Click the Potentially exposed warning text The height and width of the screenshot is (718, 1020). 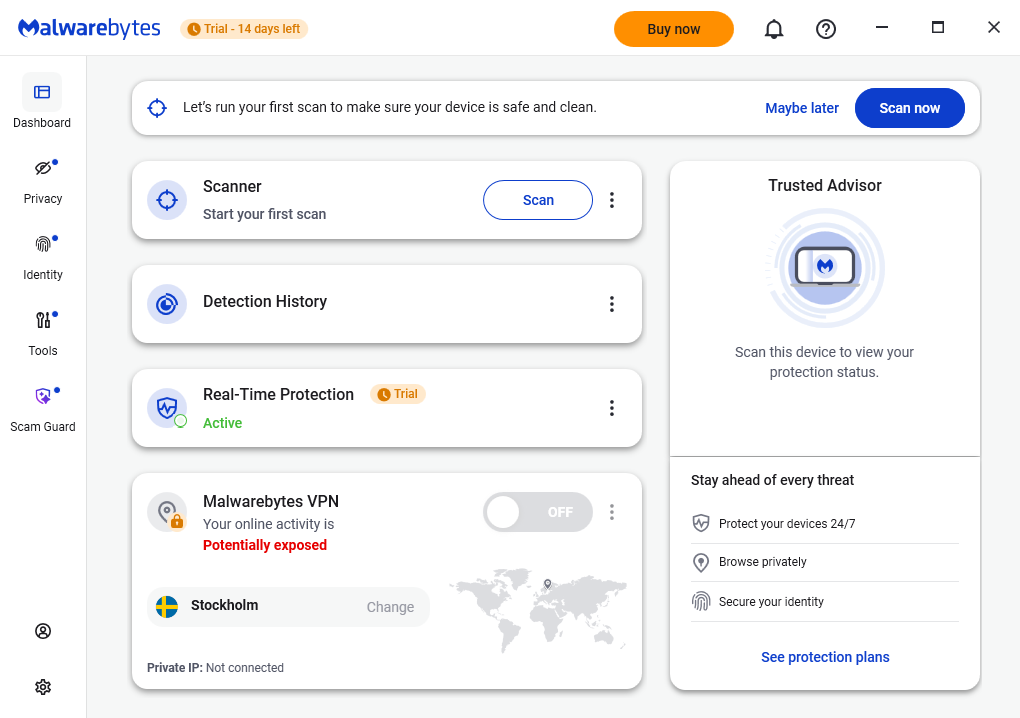265,545
